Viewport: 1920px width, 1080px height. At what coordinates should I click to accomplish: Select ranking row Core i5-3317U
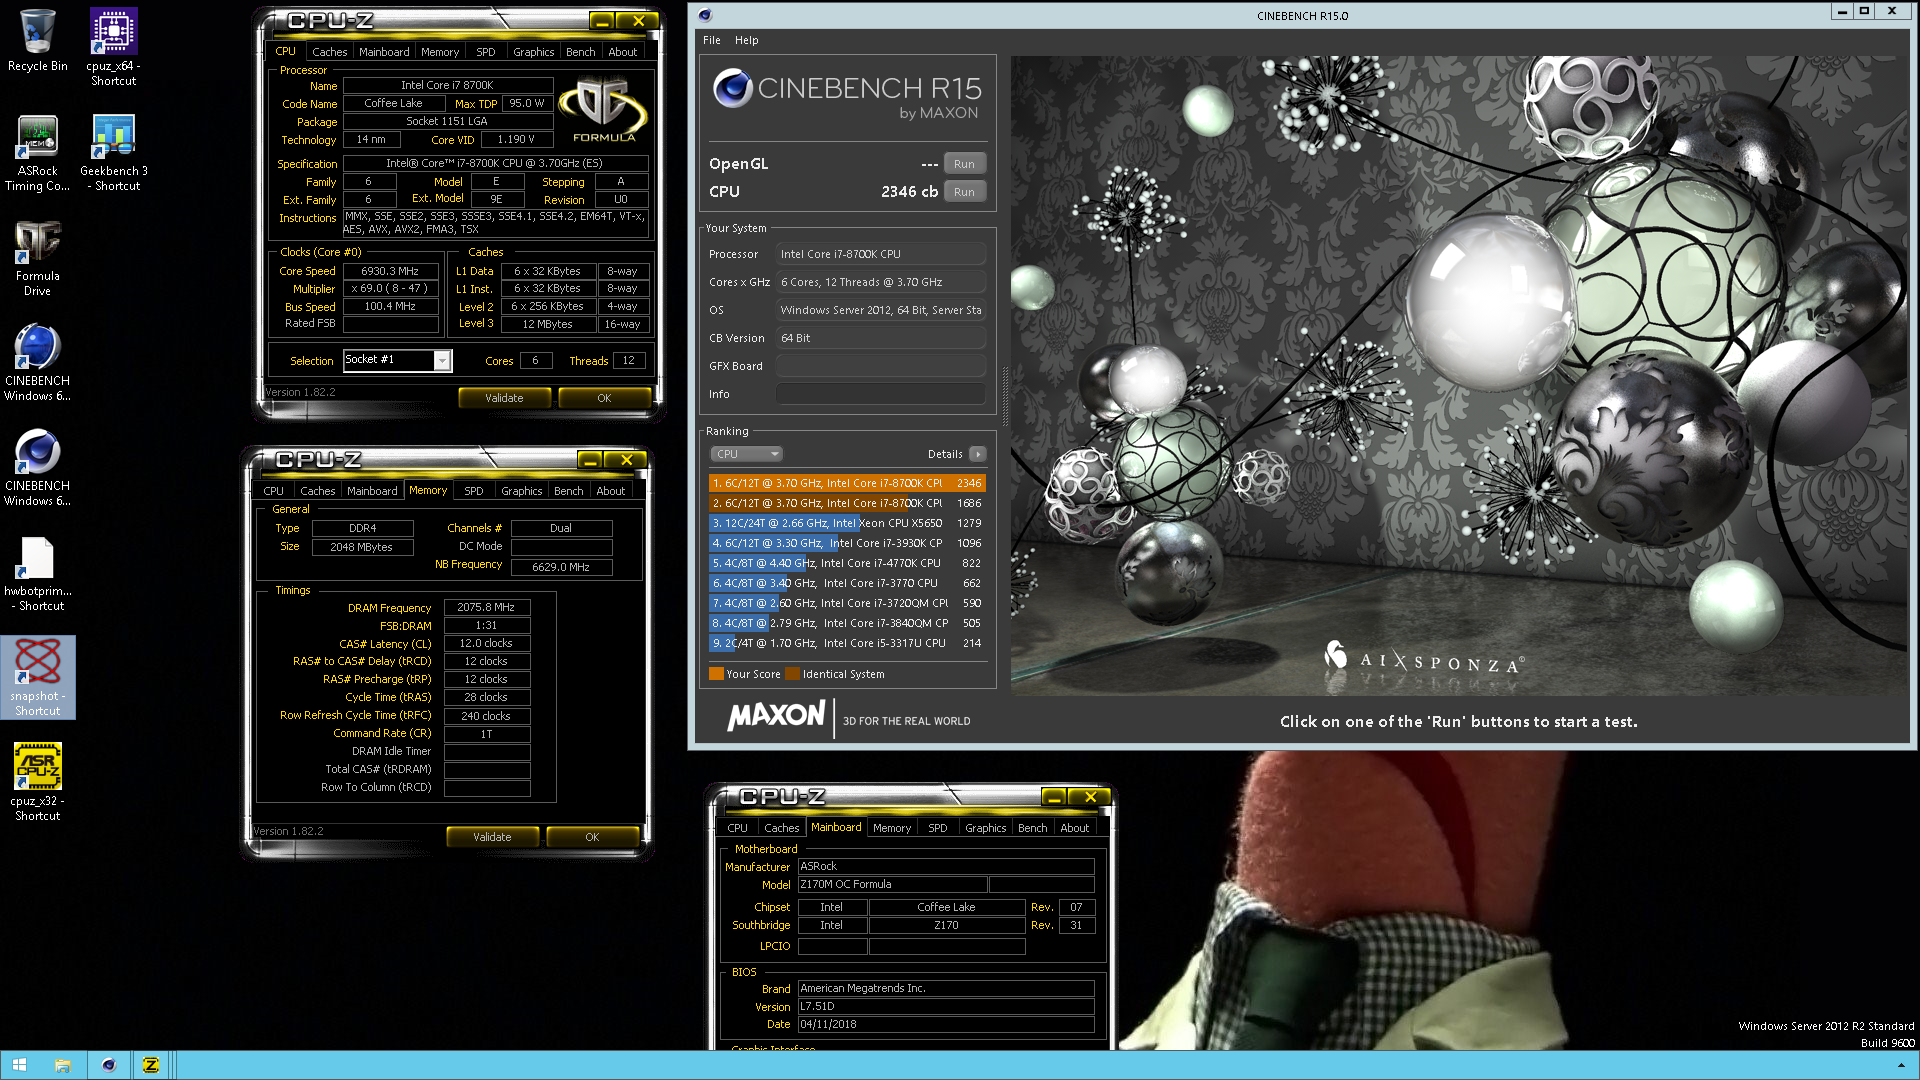click(x=847, y=643)
